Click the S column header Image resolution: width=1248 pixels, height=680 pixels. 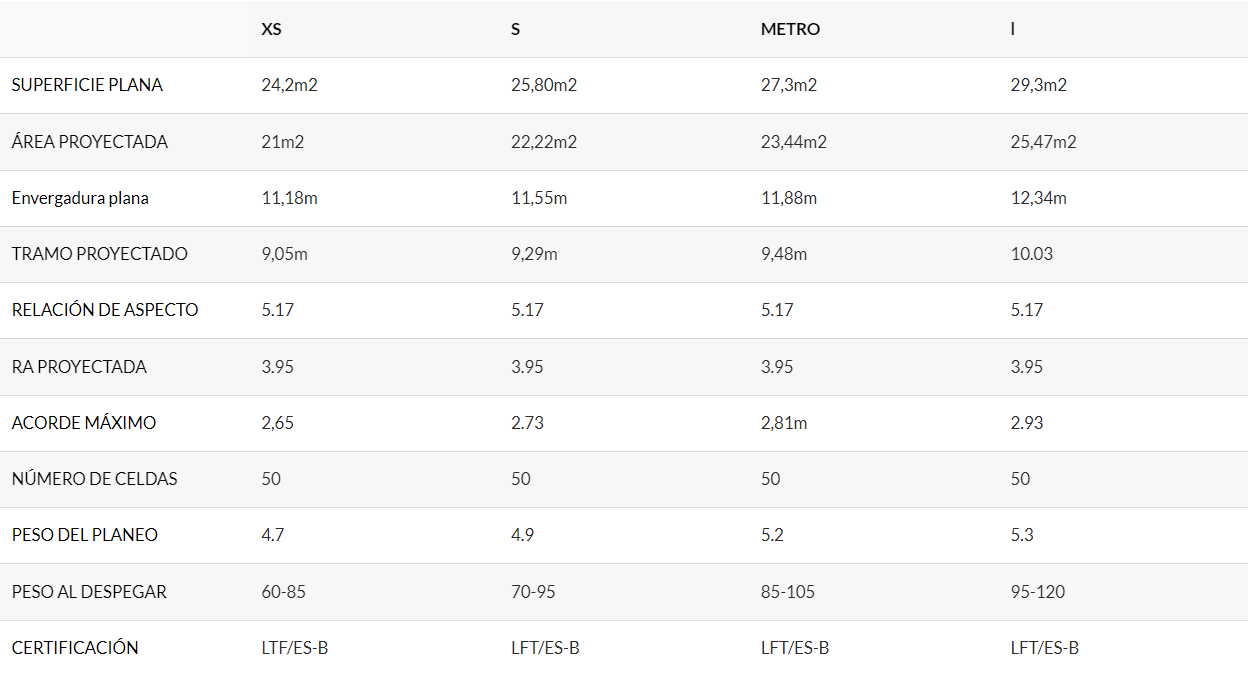515,29
